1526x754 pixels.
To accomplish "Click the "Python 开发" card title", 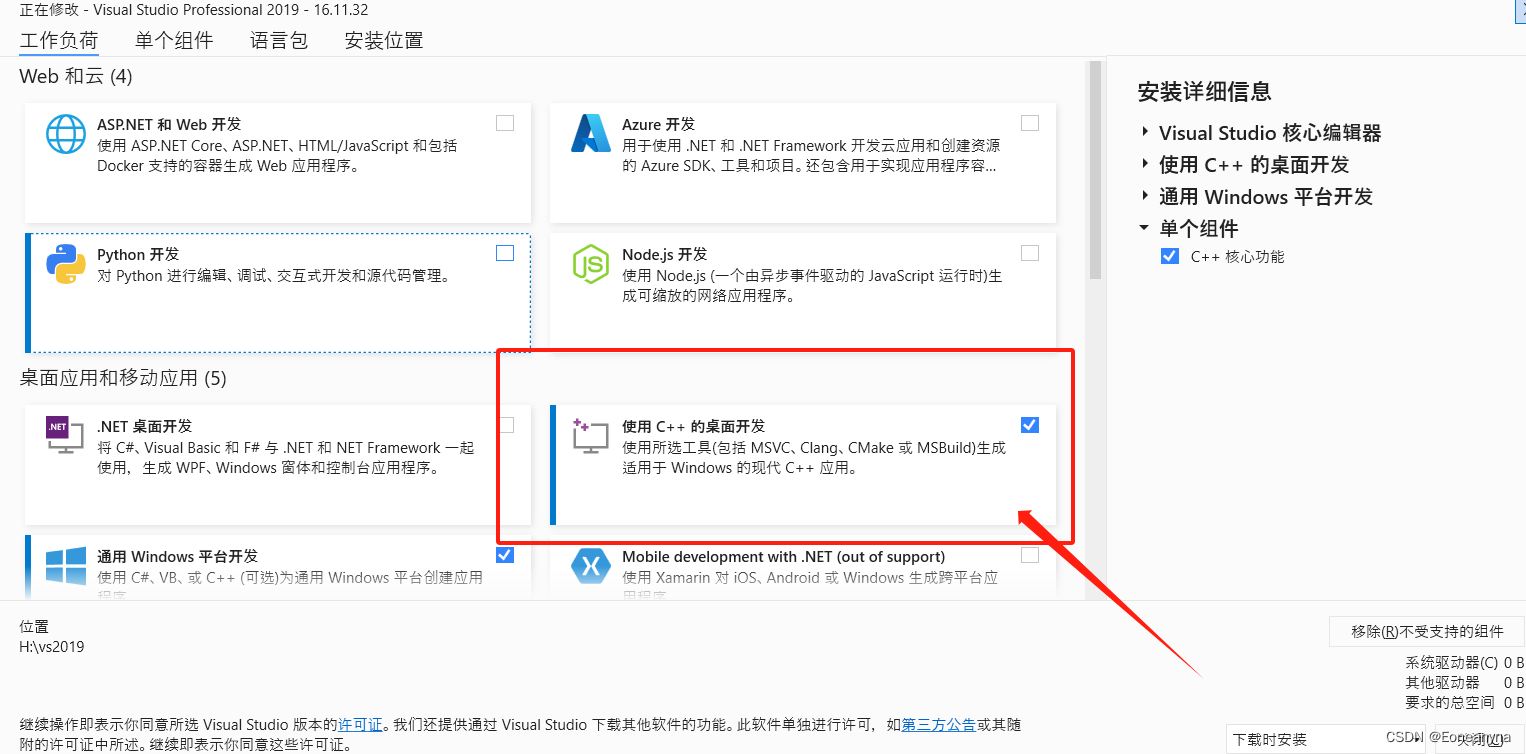I will click(x=138, y=254).
